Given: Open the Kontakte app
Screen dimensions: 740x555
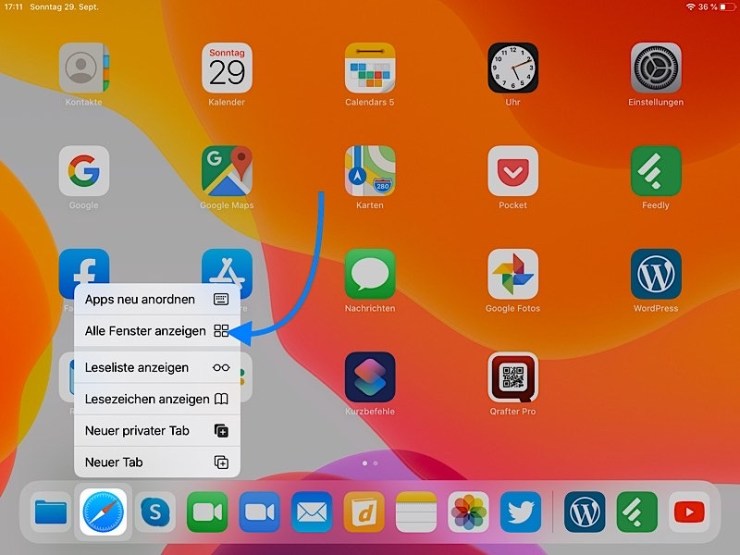Looking at the screenshot, I should point(84,68).
